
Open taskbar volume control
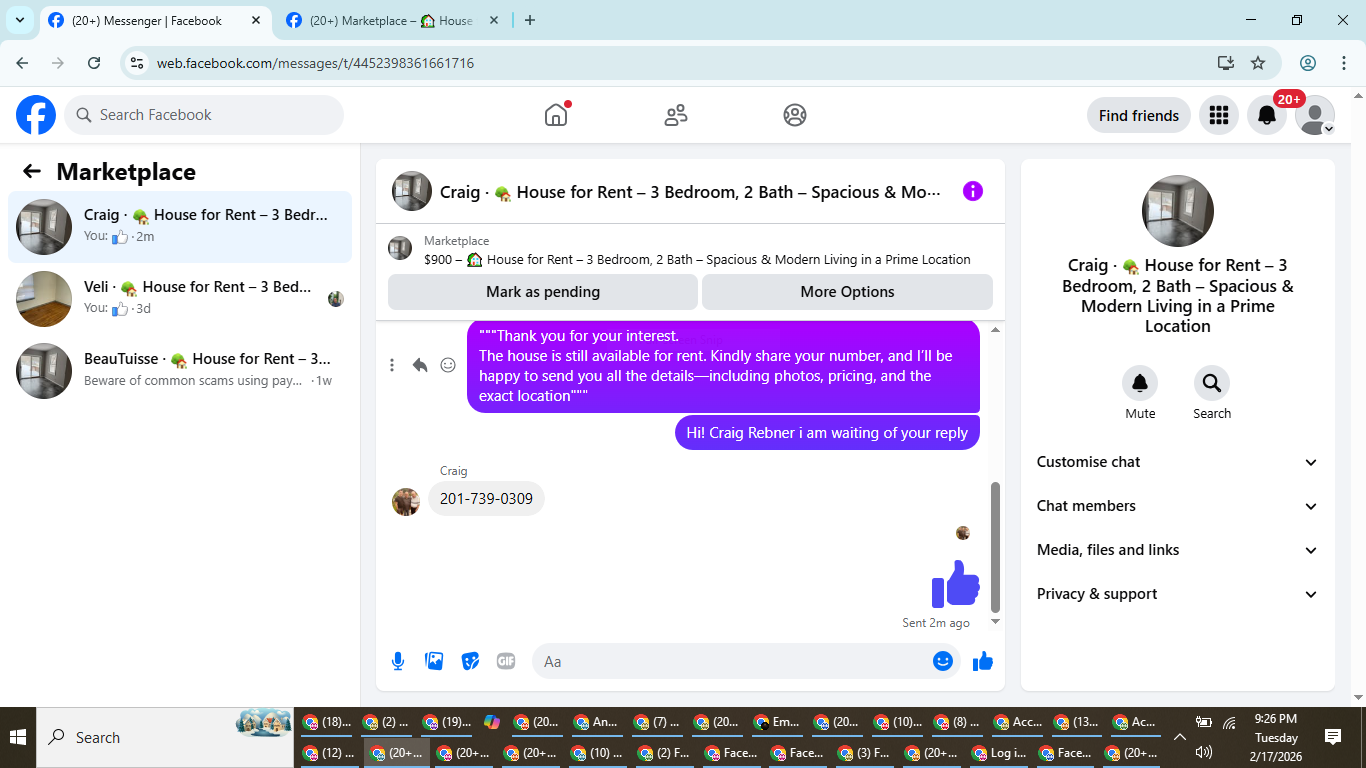coord(1204,752)
